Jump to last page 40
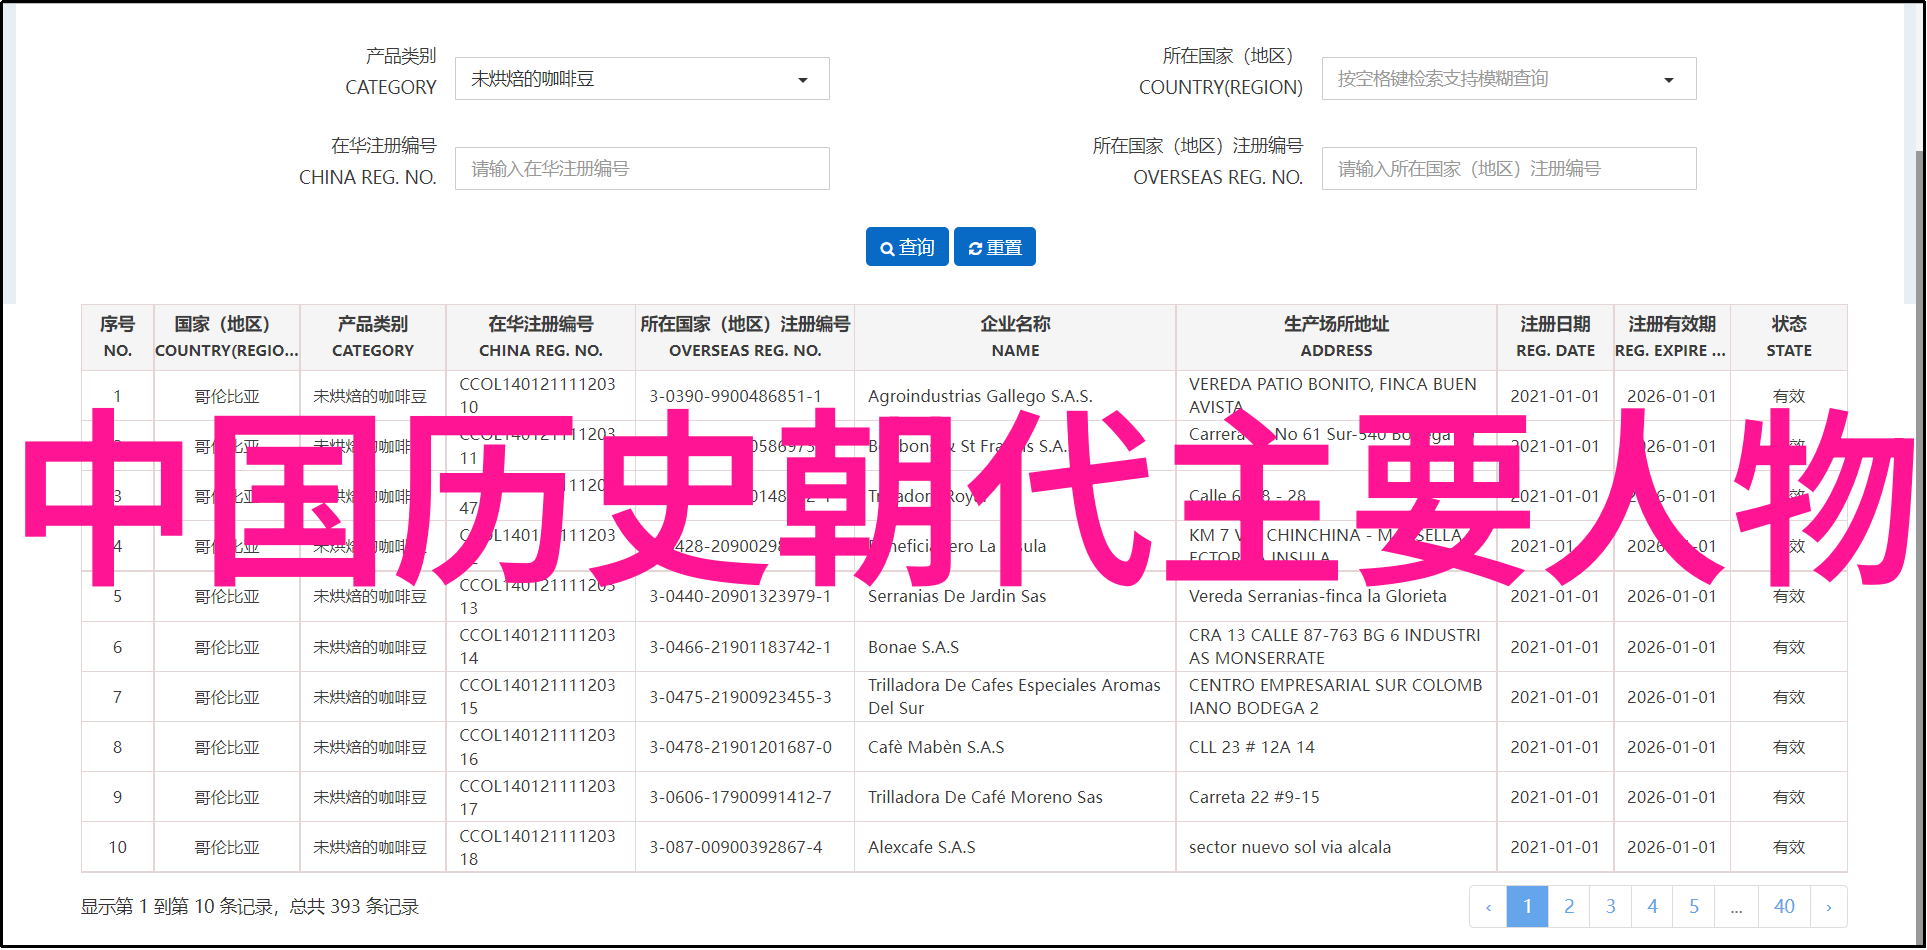The height and width of the screenshot is (950, 1927). (1784, 907)
